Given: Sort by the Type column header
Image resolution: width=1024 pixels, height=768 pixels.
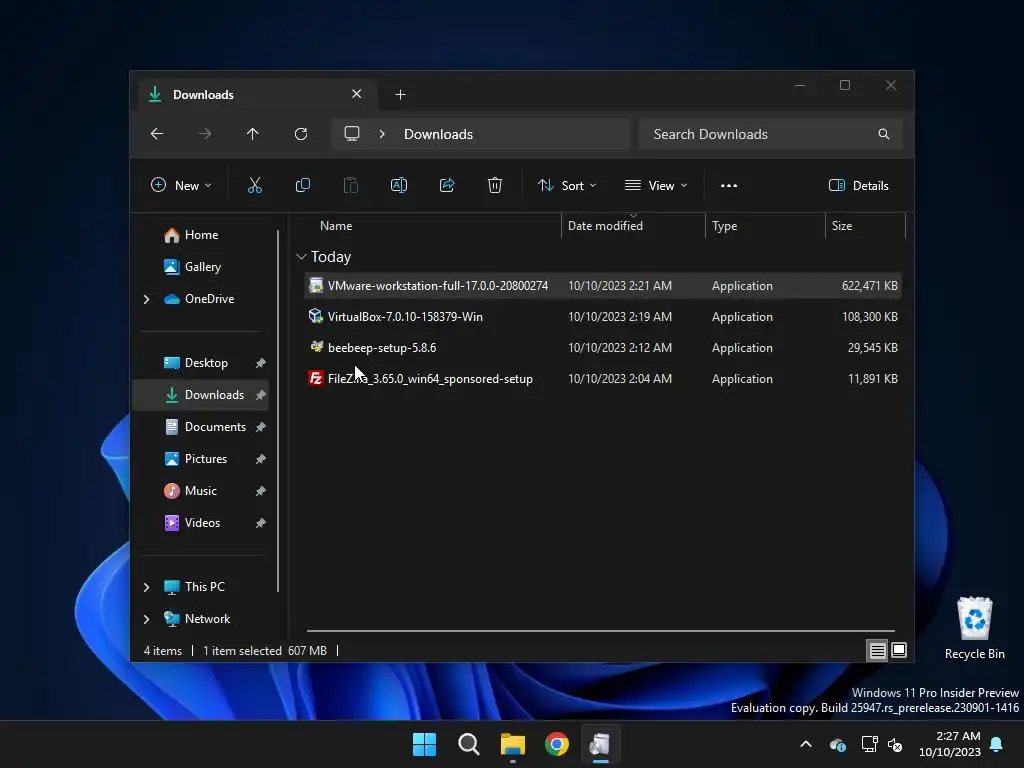Looking at the screenshot, I should click(x=724, y=225).
